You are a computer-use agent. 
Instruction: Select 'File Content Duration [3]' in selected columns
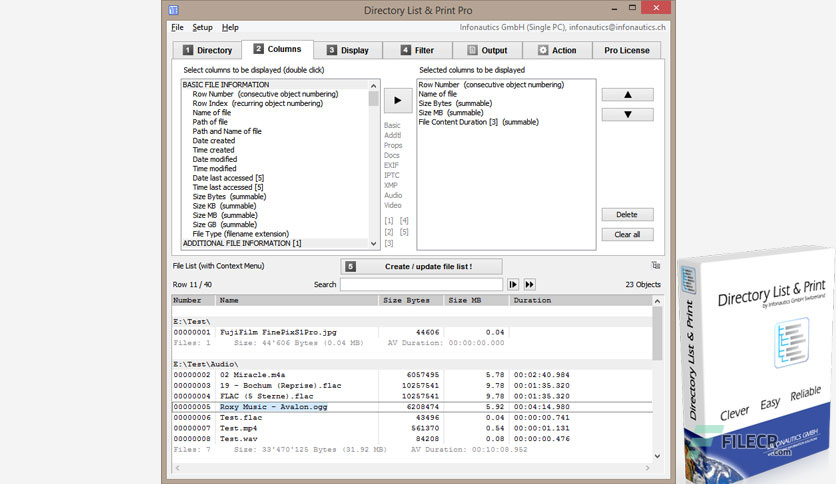[x=478, y=122]
